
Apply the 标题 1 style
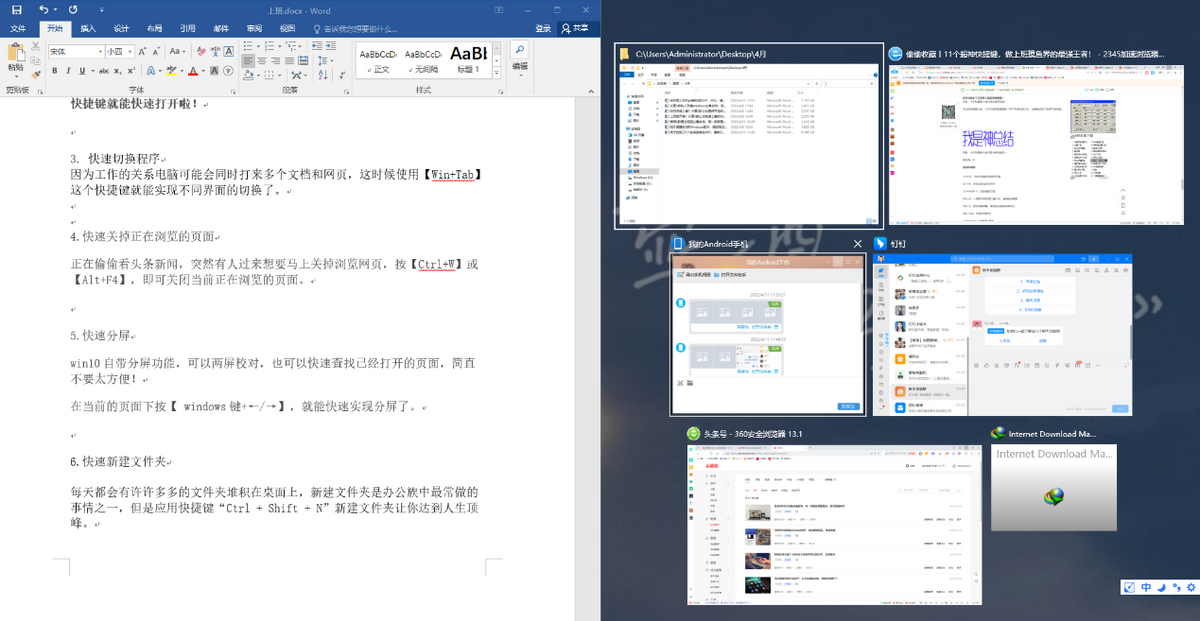coord(468,61)
